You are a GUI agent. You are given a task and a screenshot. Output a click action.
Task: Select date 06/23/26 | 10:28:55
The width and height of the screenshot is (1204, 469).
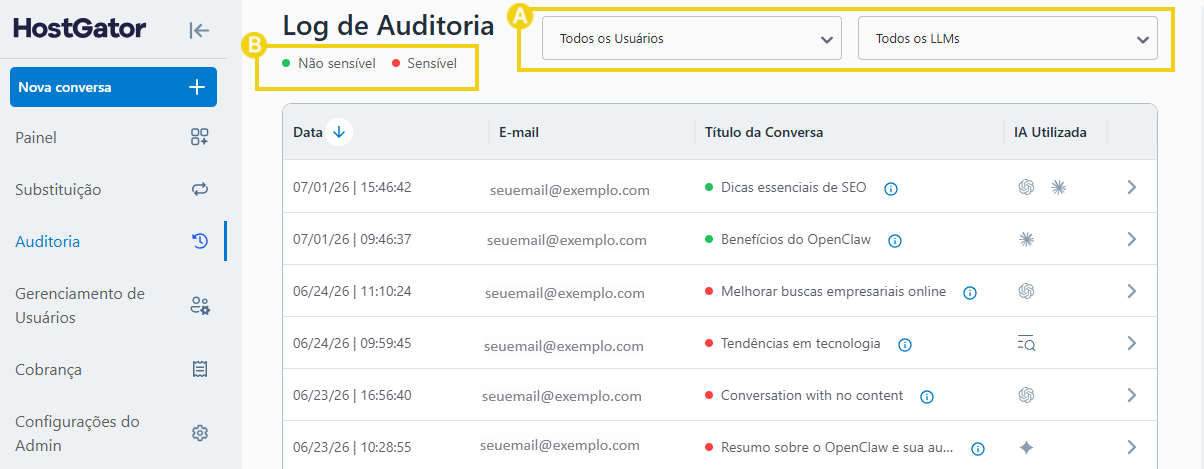pos(352,447)
